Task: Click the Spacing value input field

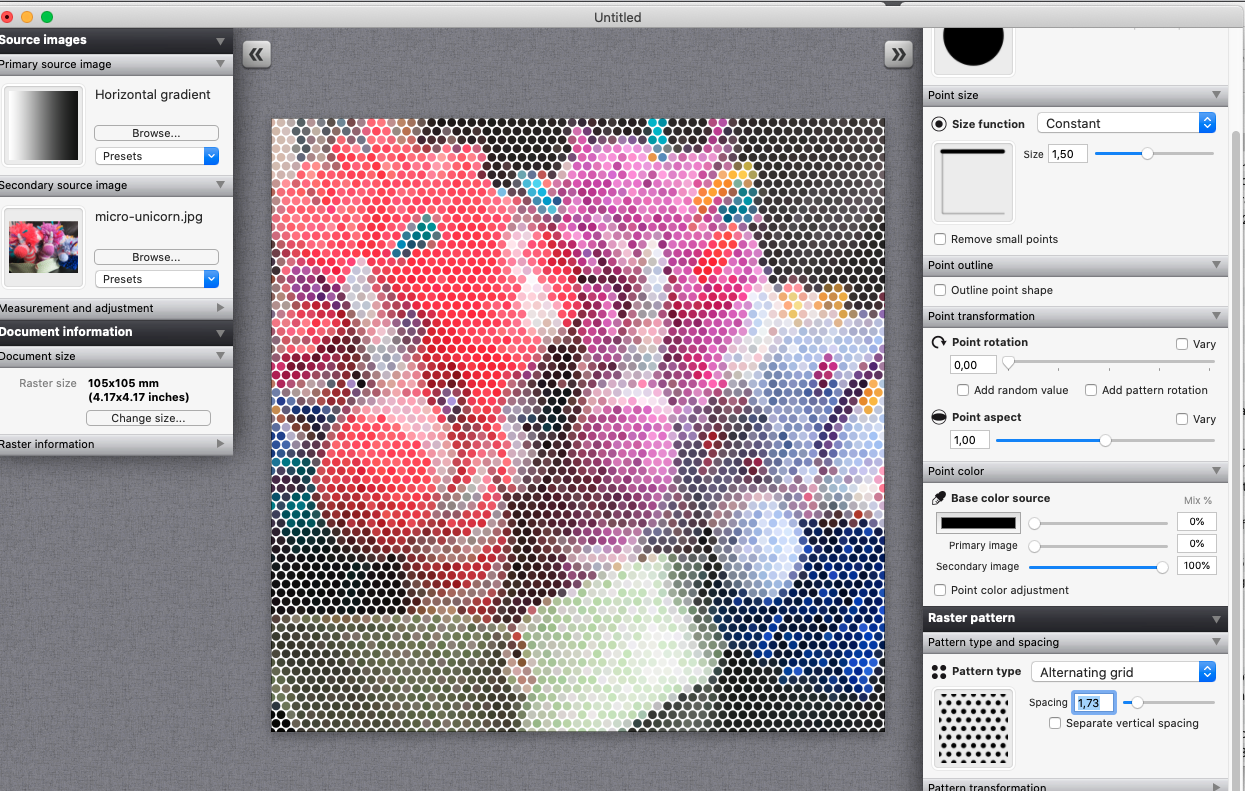Action: (1093, 702)
